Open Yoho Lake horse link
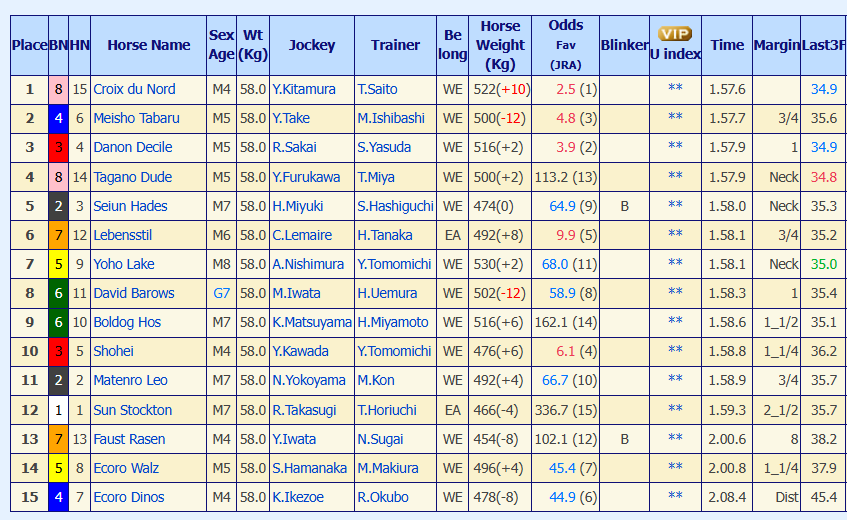 pos(124,265)
